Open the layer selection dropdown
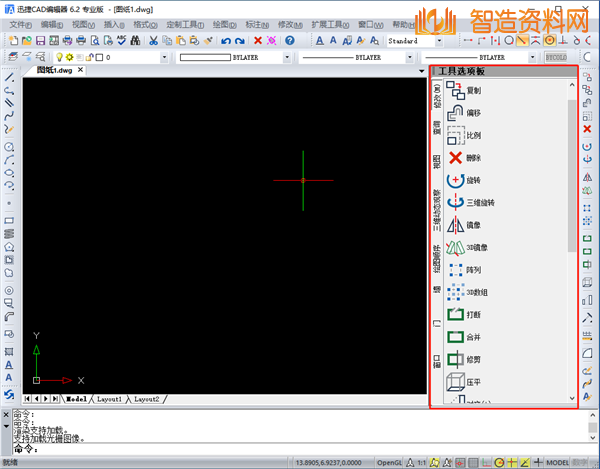Viewport: 600px width, 469px height. pos(165,58)
